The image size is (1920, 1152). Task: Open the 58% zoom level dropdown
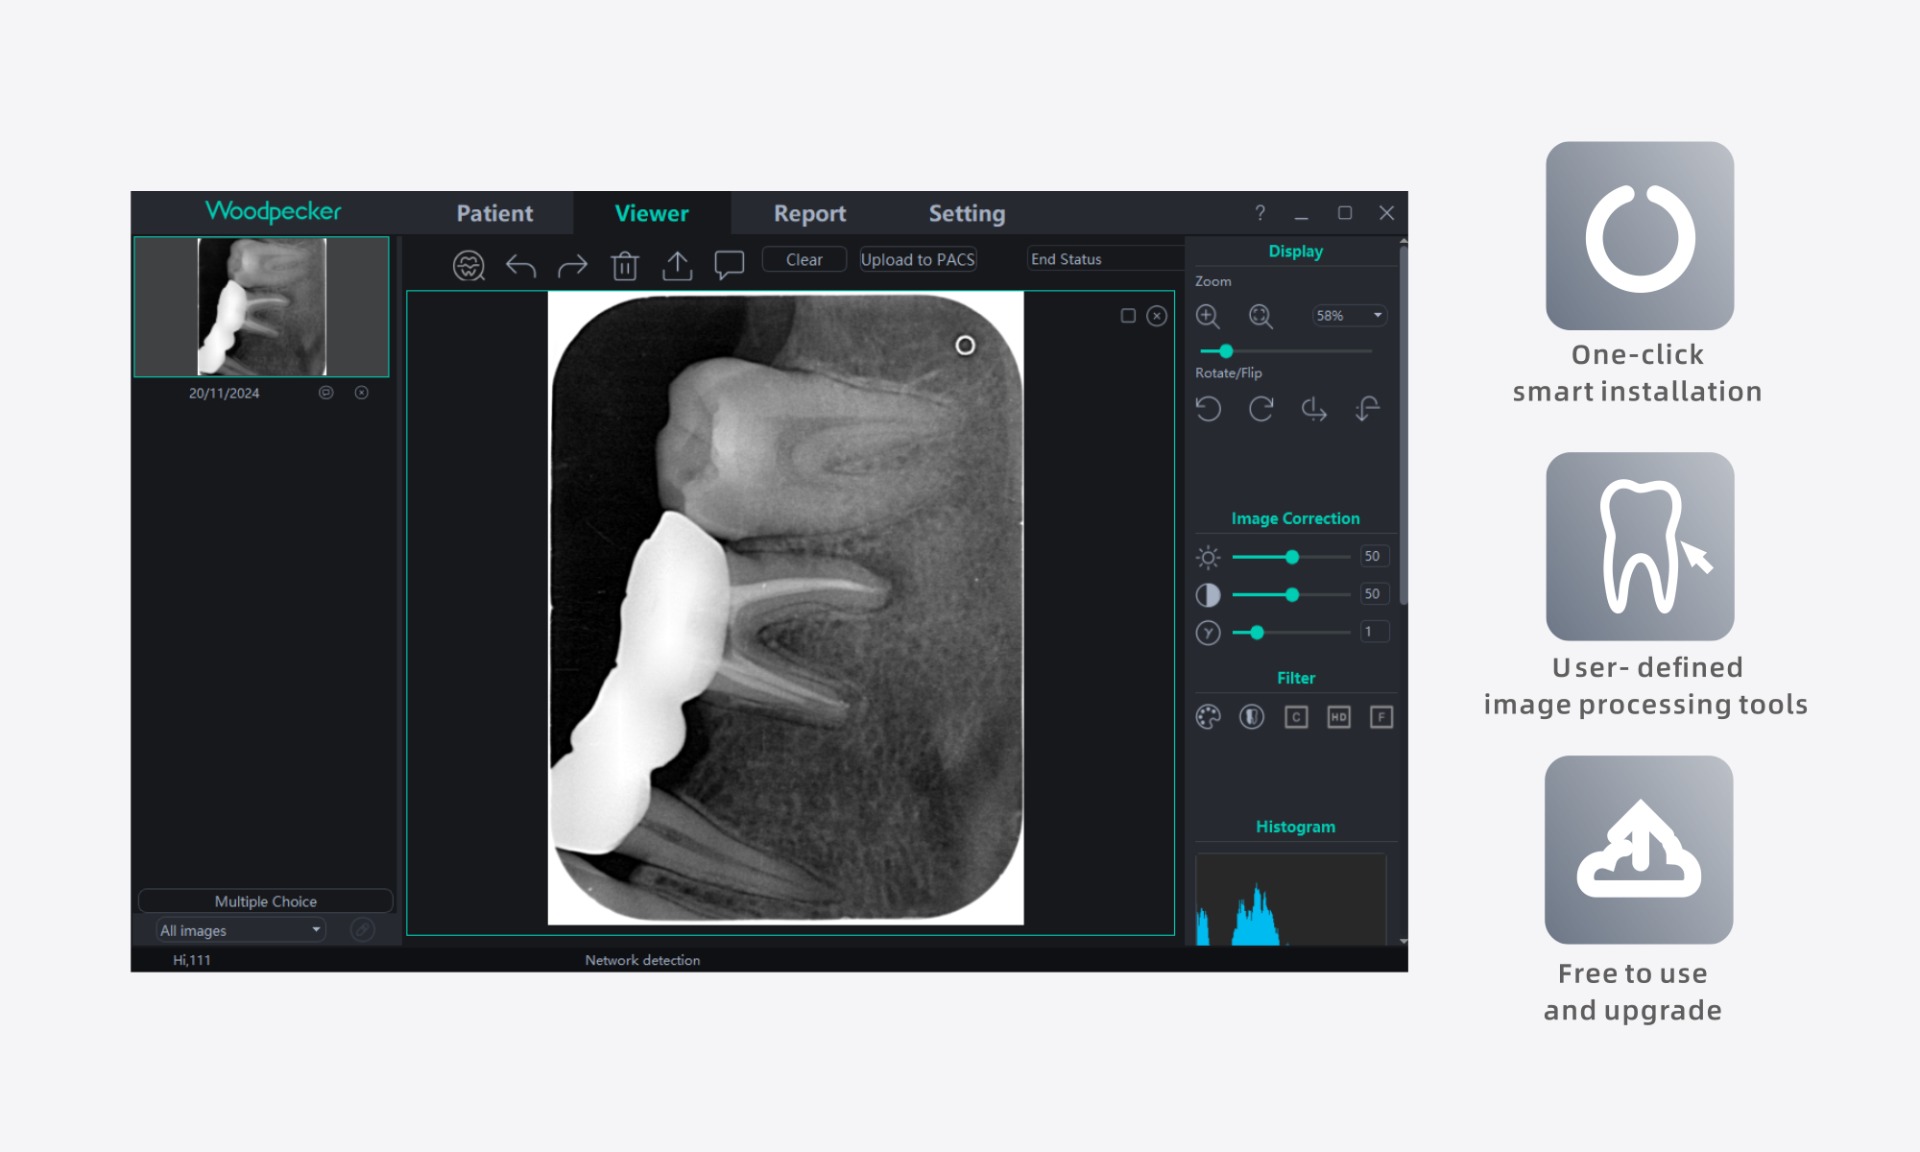[1376, 316]
